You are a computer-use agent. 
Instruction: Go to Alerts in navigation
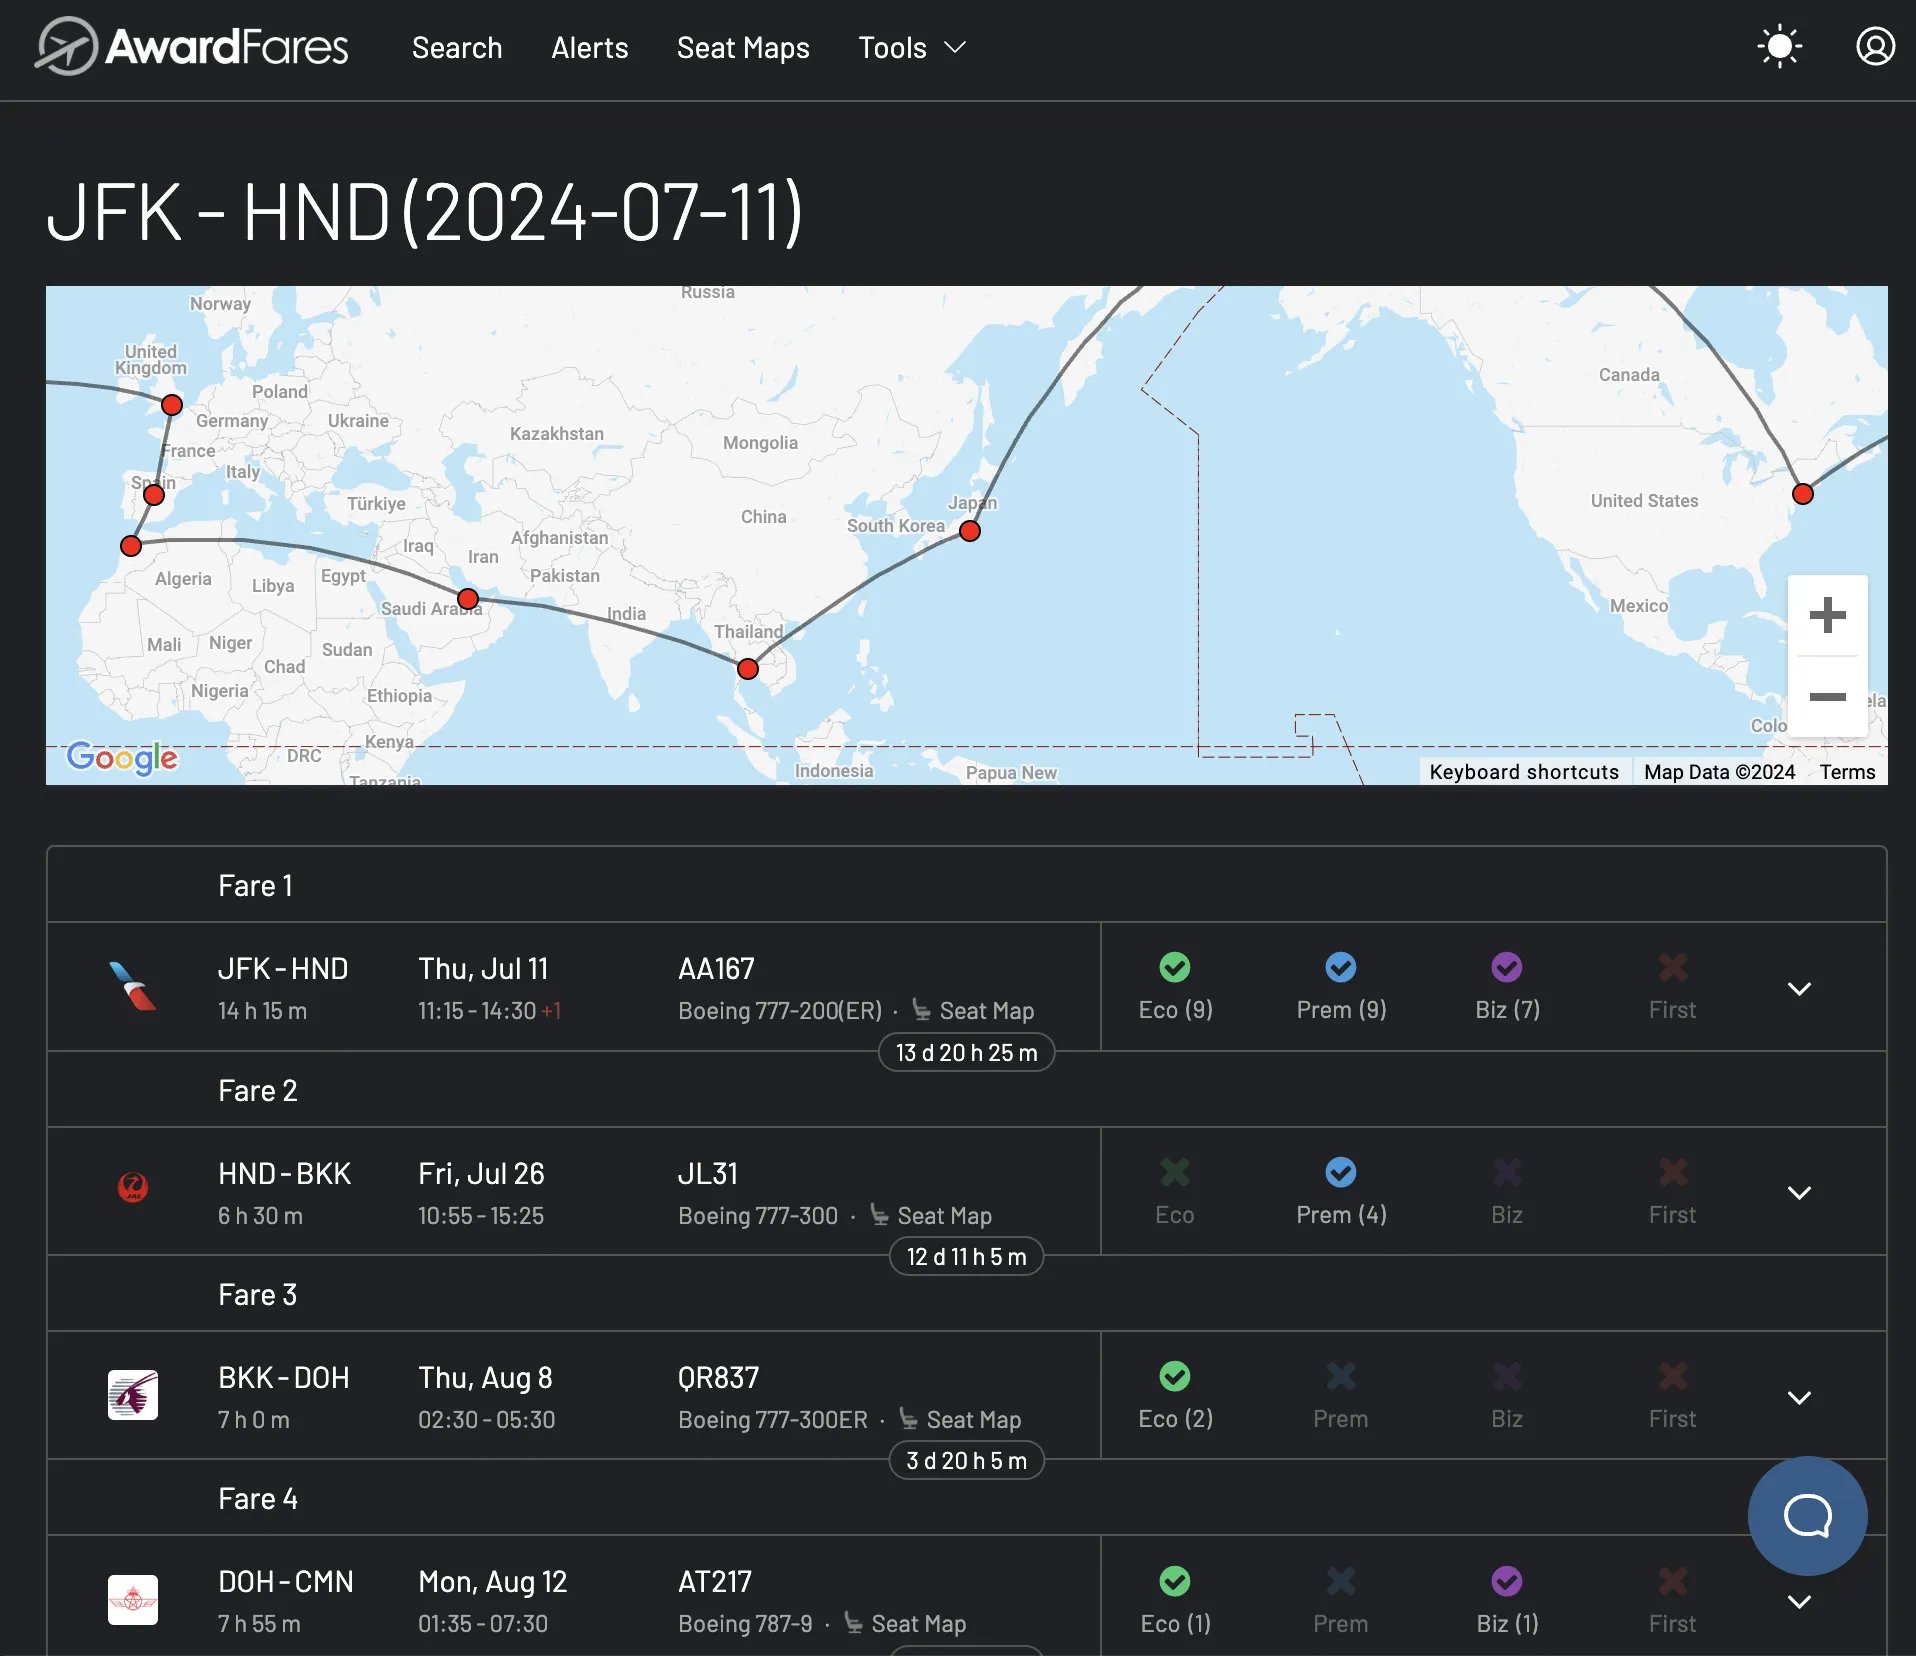coord(589,47)
